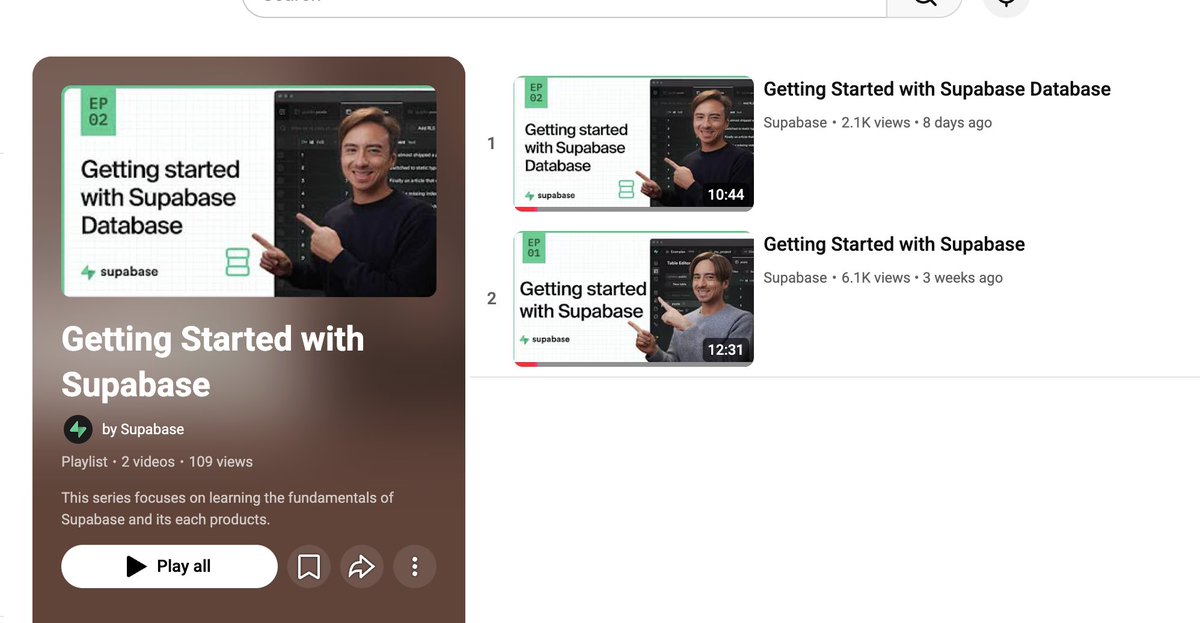Click the 'Playlist • 2 videos • 109 views' text
The image size is (1200, 623).
157,461
